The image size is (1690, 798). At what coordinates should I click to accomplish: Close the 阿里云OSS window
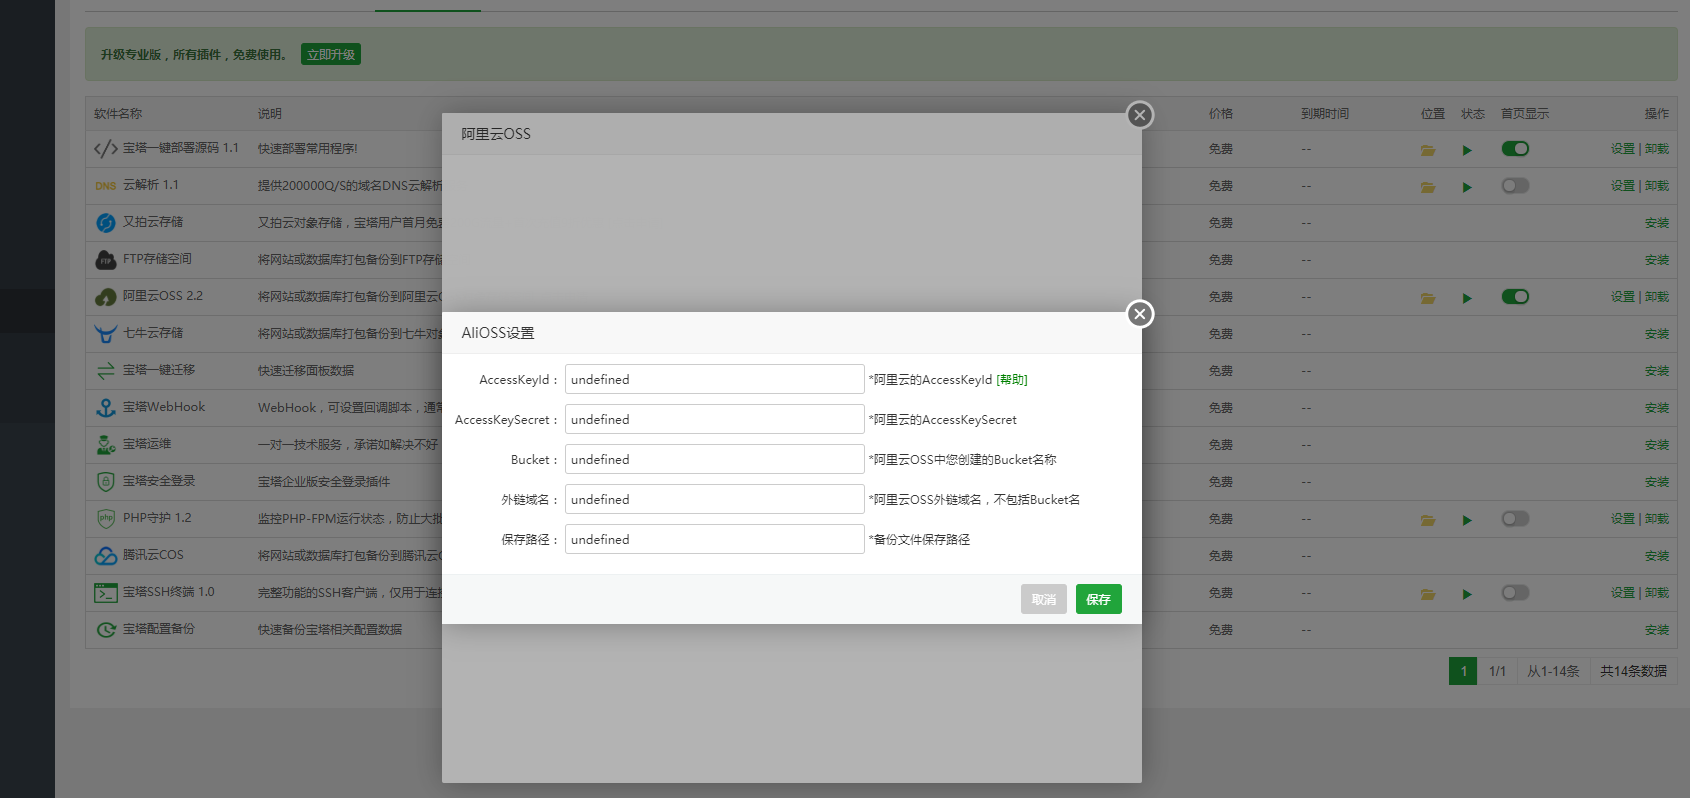point(1140,115)
